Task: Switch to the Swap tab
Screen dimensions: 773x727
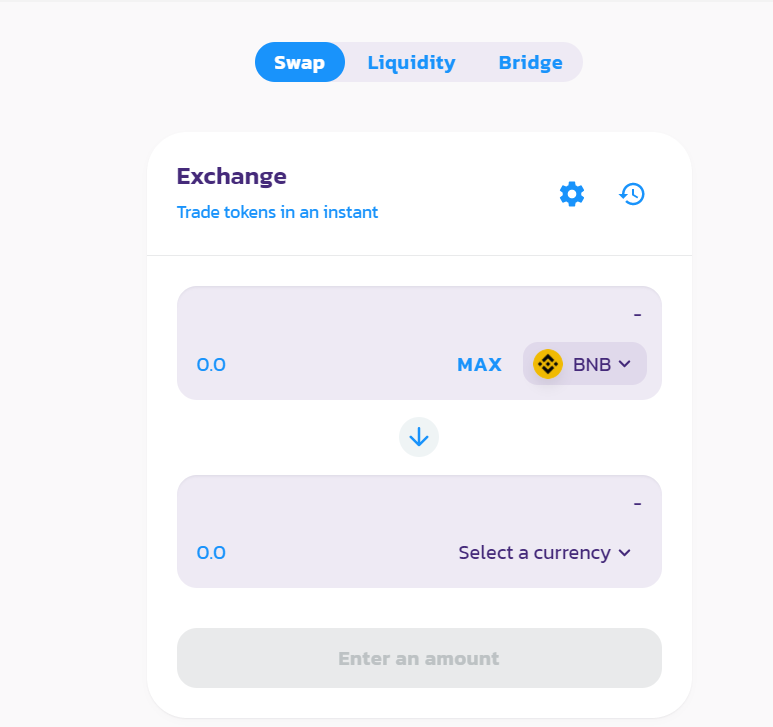Action: (300, 62)
